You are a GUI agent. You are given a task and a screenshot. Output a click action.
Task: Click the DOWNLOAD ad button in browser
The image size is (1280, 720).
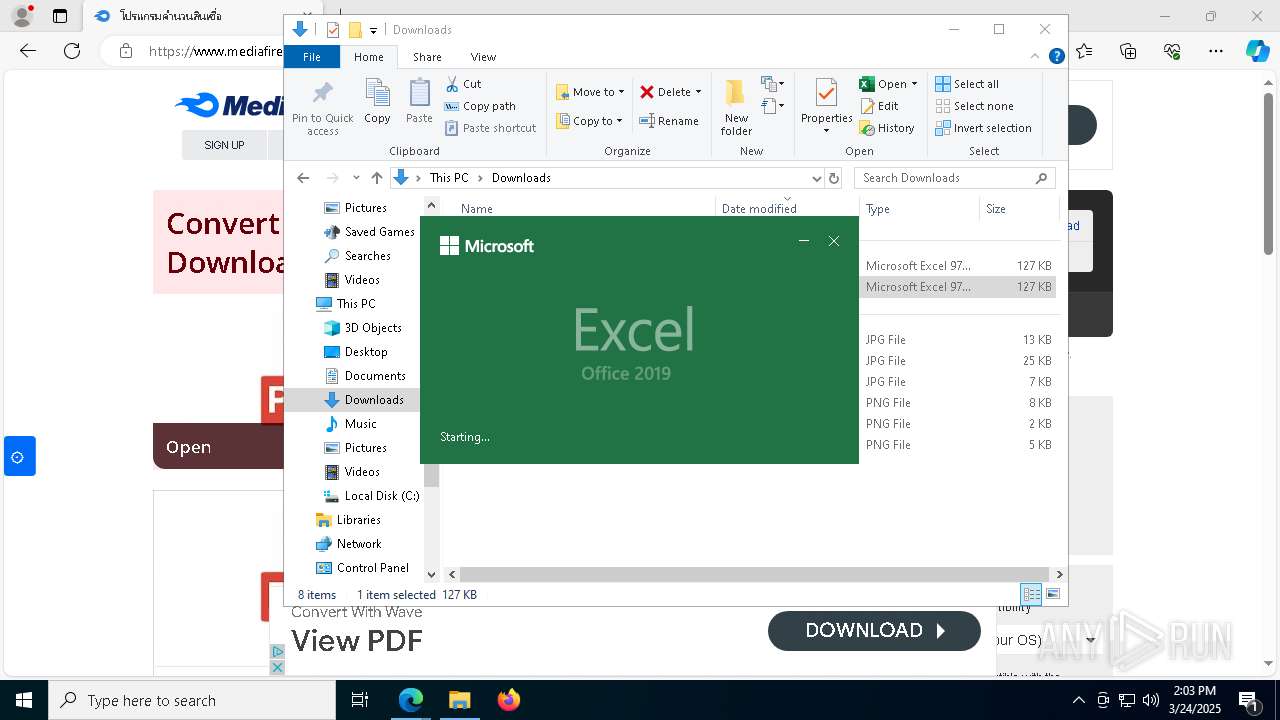(x=874, y=631)
